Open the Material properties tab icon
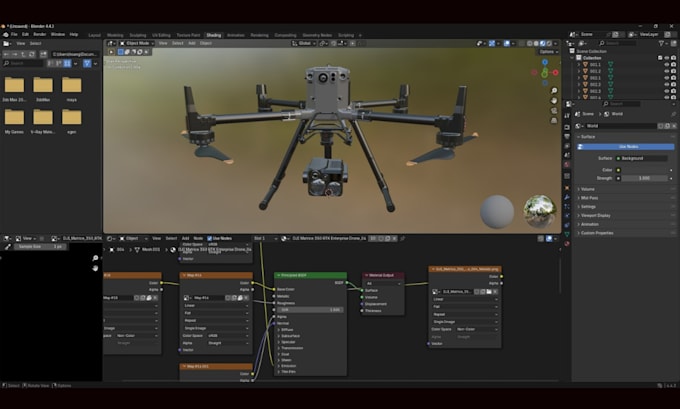 point(567,244)
